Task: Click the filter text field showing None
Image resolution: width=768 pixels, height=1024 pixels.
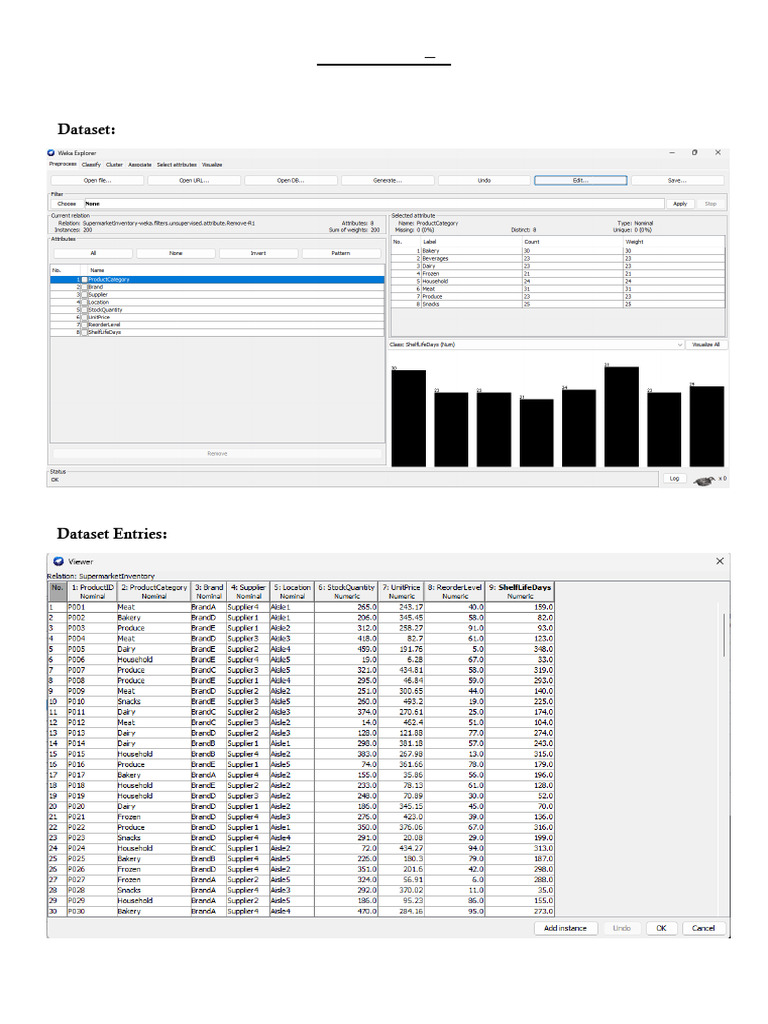Action: [x=374, y=204]
